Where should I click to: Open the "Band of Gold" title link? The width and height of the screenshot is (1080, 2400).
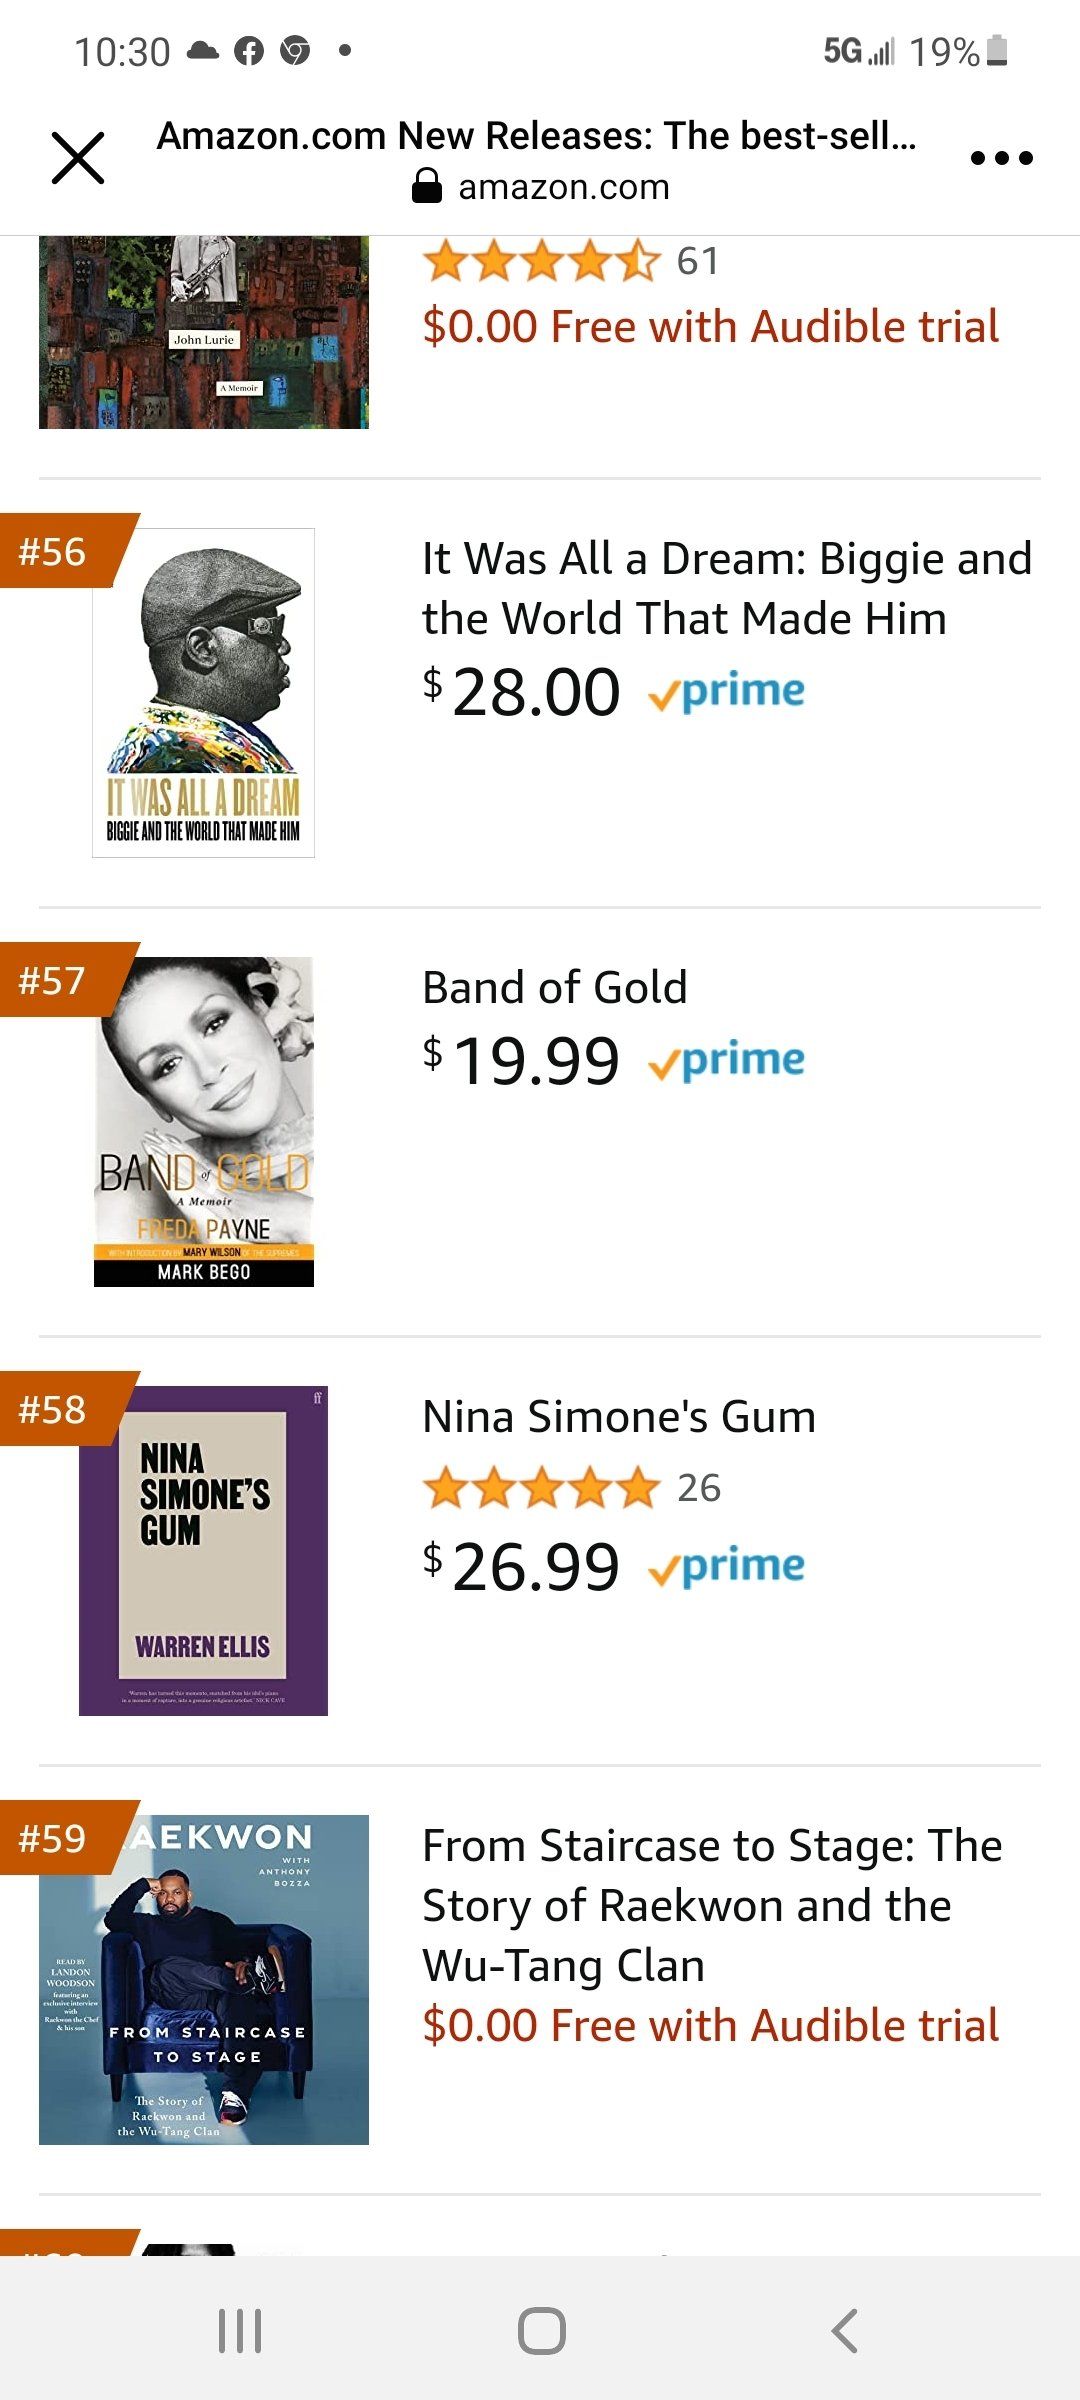tap(555, 987)
